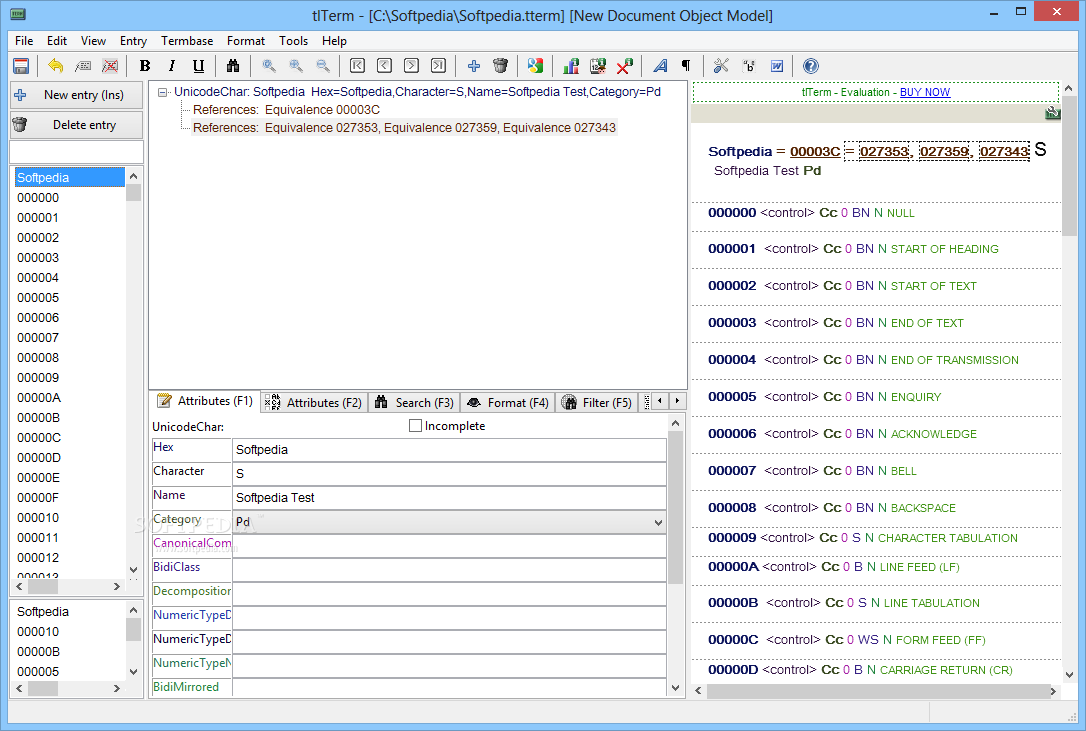1086x731 pixels.
Task: Toggle the Incomplete checkbox
Action: coord(416,426)
